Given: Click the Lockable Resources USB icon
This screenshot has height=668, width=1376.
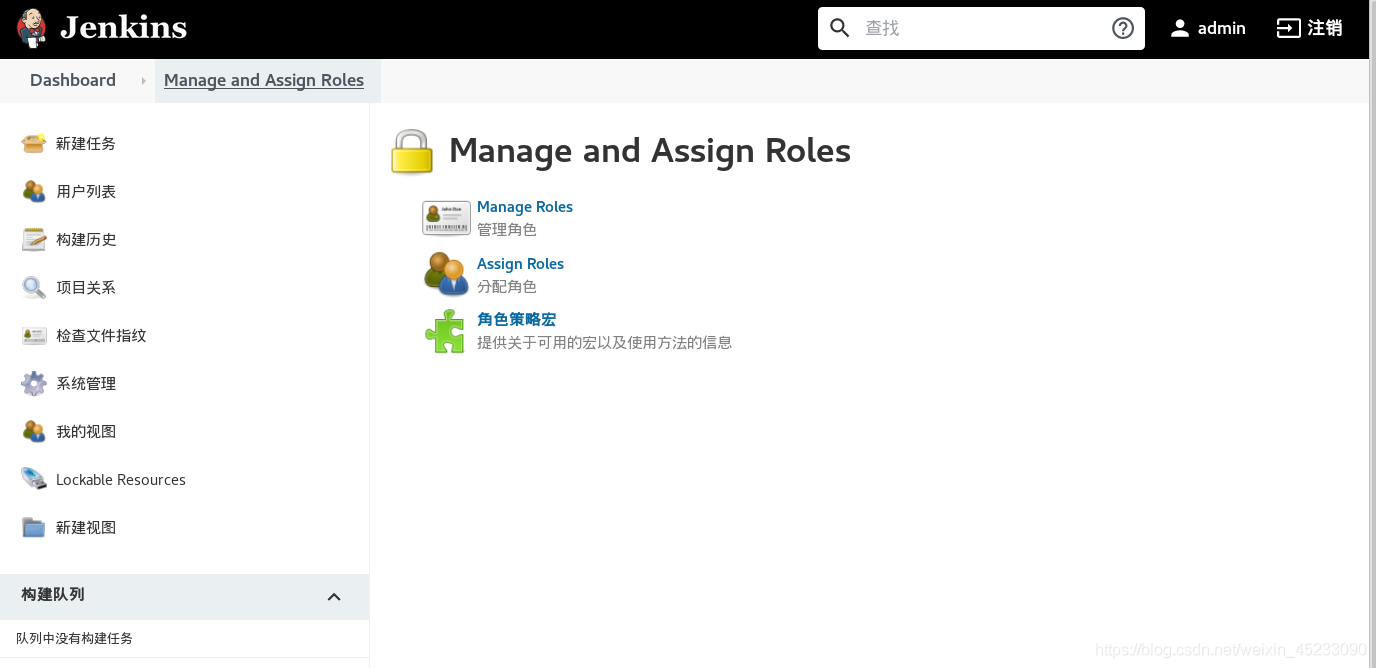Looking at the screenshot, I should pyautogui.click(x=34, y=479).
